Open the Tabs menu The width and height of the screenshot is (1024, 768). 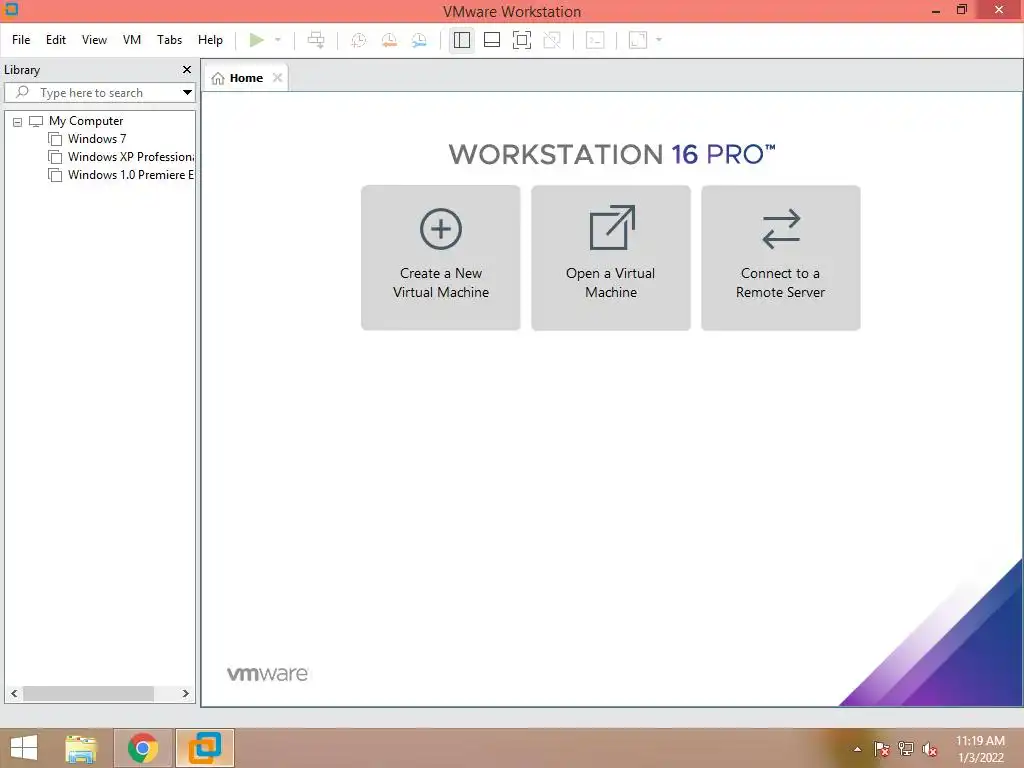(169, 40)
